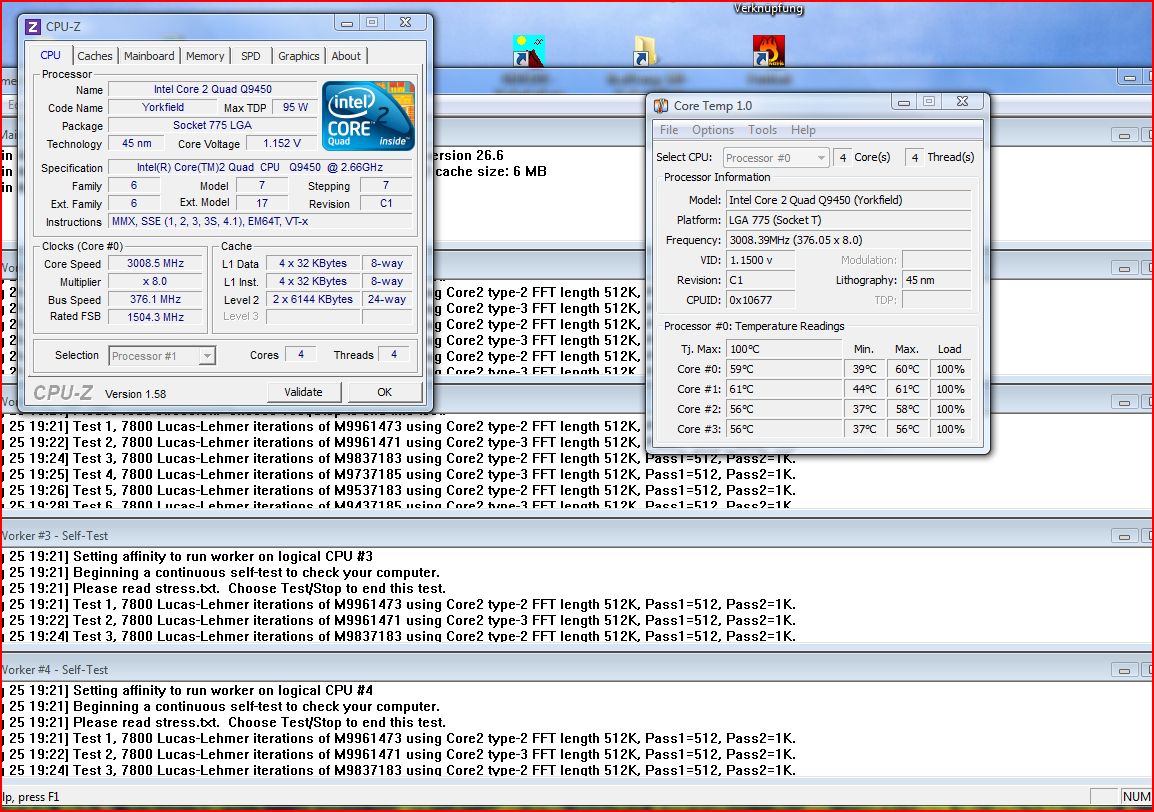The height and width of the screenshot is (812, 1154).
Task: Click the Tj. Max value 100°C
Action: 784,349
